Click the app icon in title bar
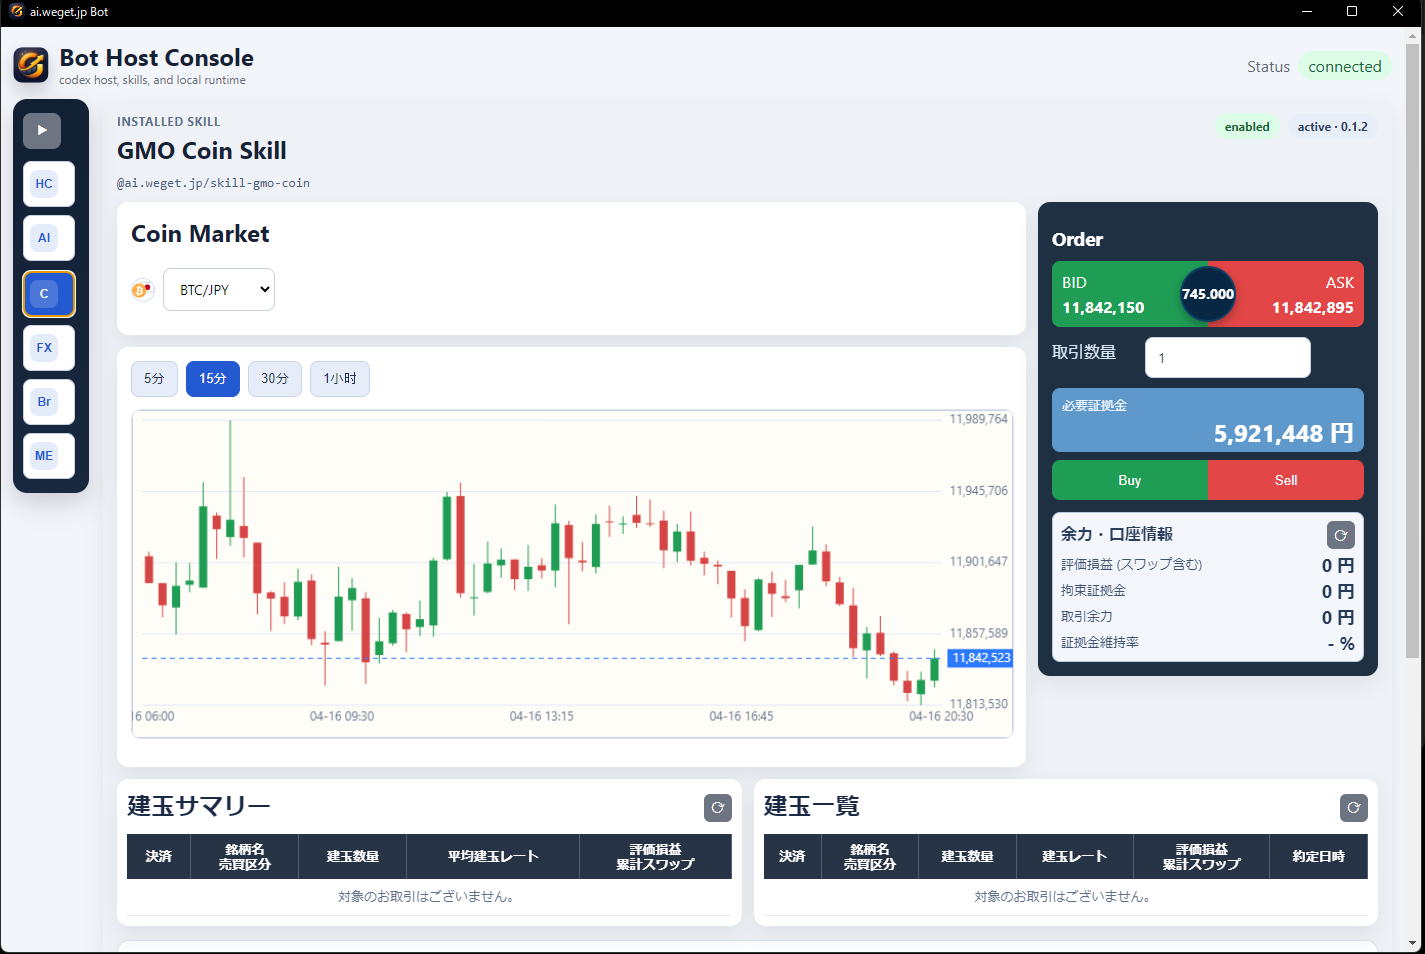Viewport: 1425px width, 954px height. pos(16,12)
